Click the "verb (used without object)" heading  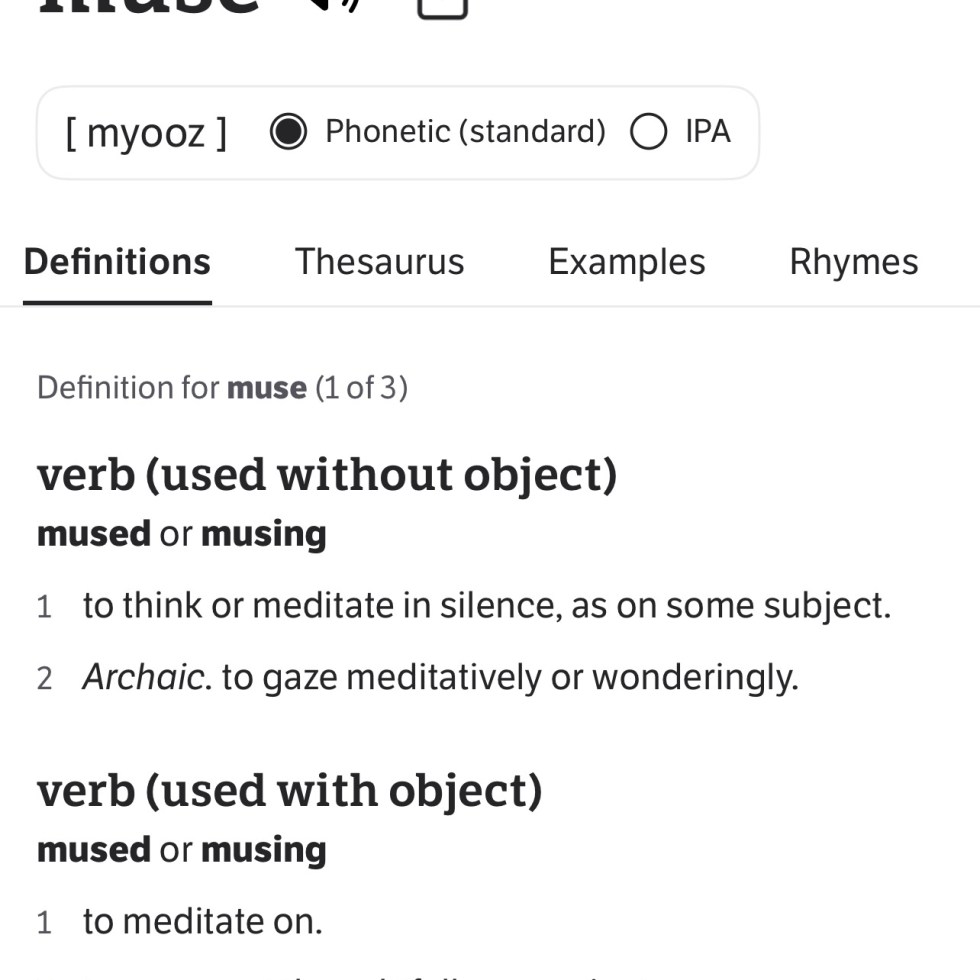[x=327, y=474]
